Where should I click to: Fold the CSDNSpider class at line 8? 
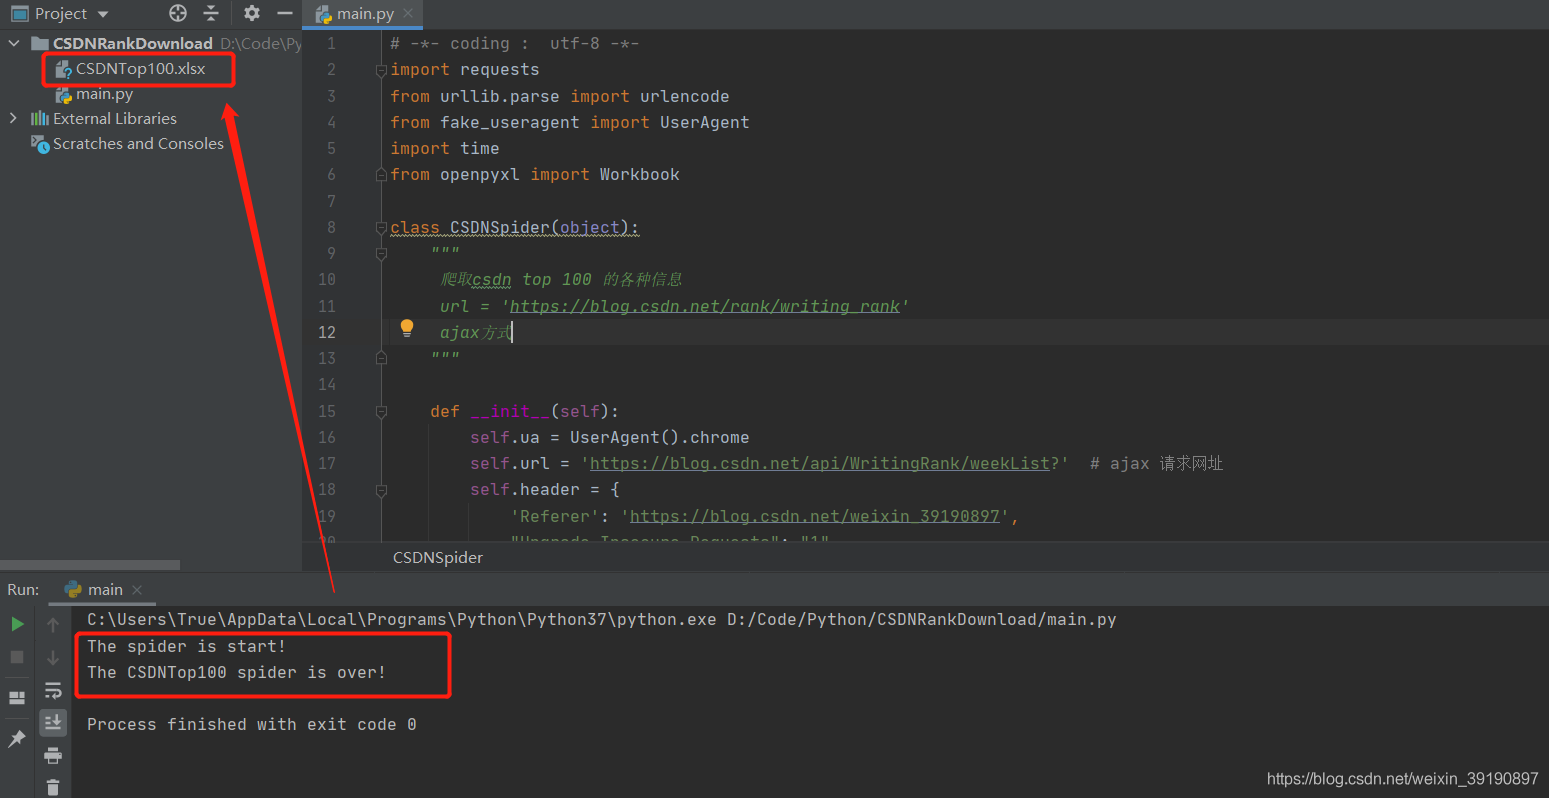(x=381, y=228)
